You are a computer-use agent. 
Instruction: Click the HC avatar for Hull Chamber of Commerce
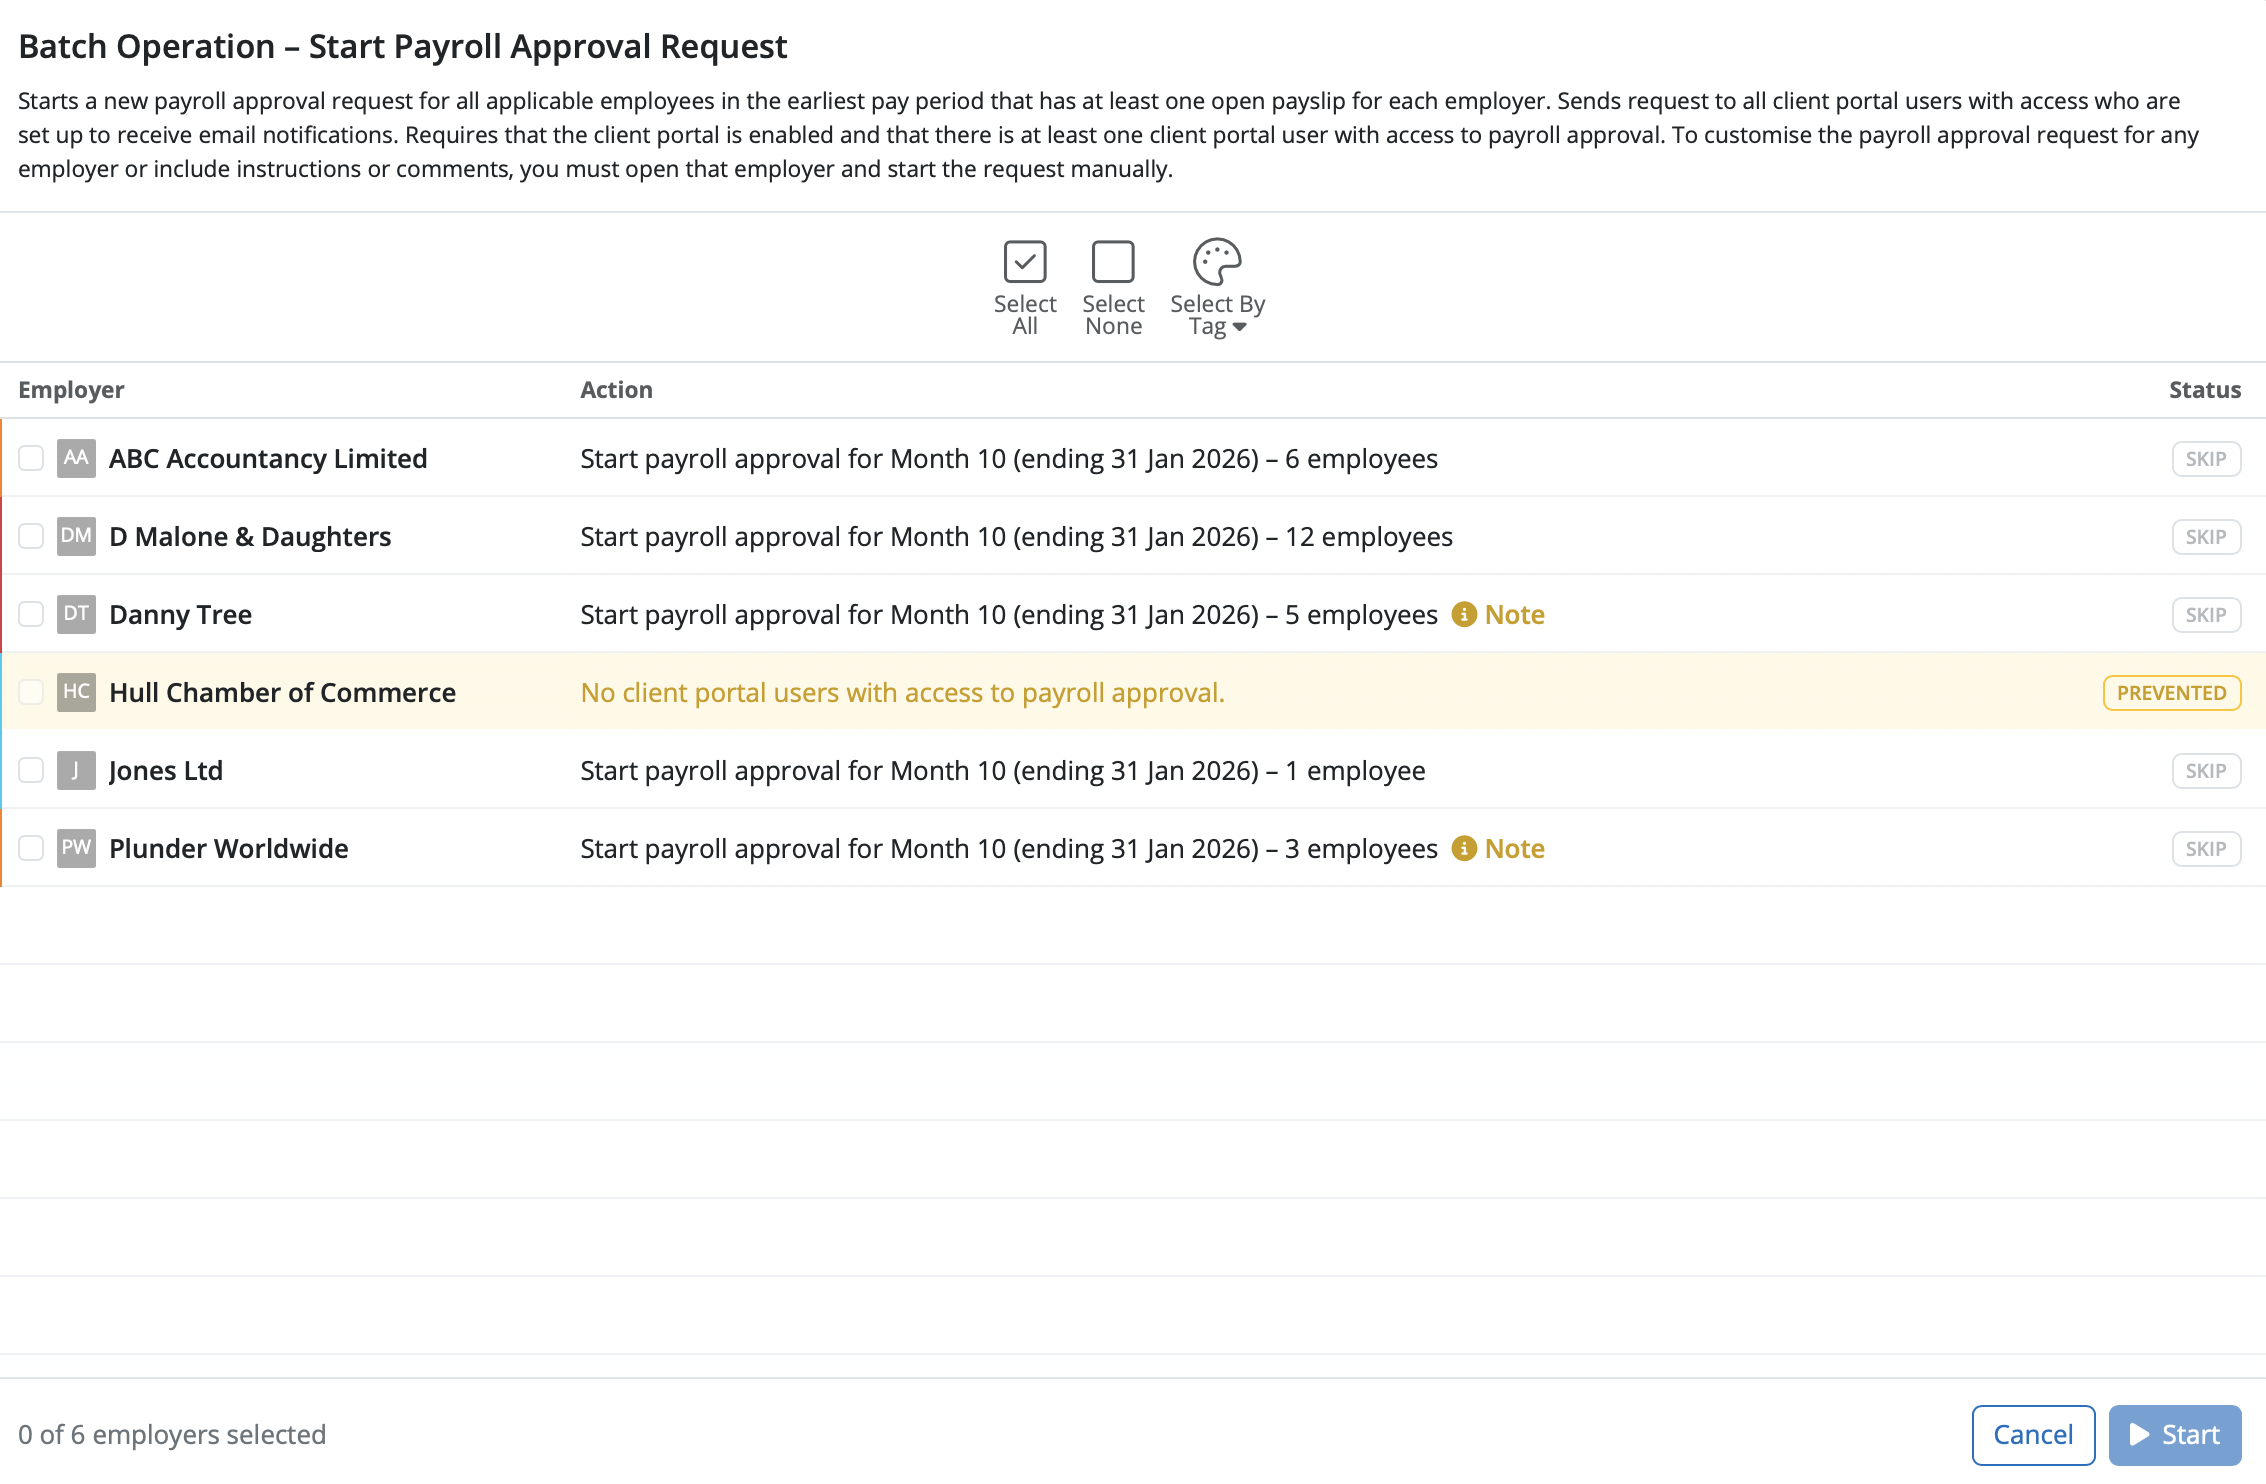point(76,692)
